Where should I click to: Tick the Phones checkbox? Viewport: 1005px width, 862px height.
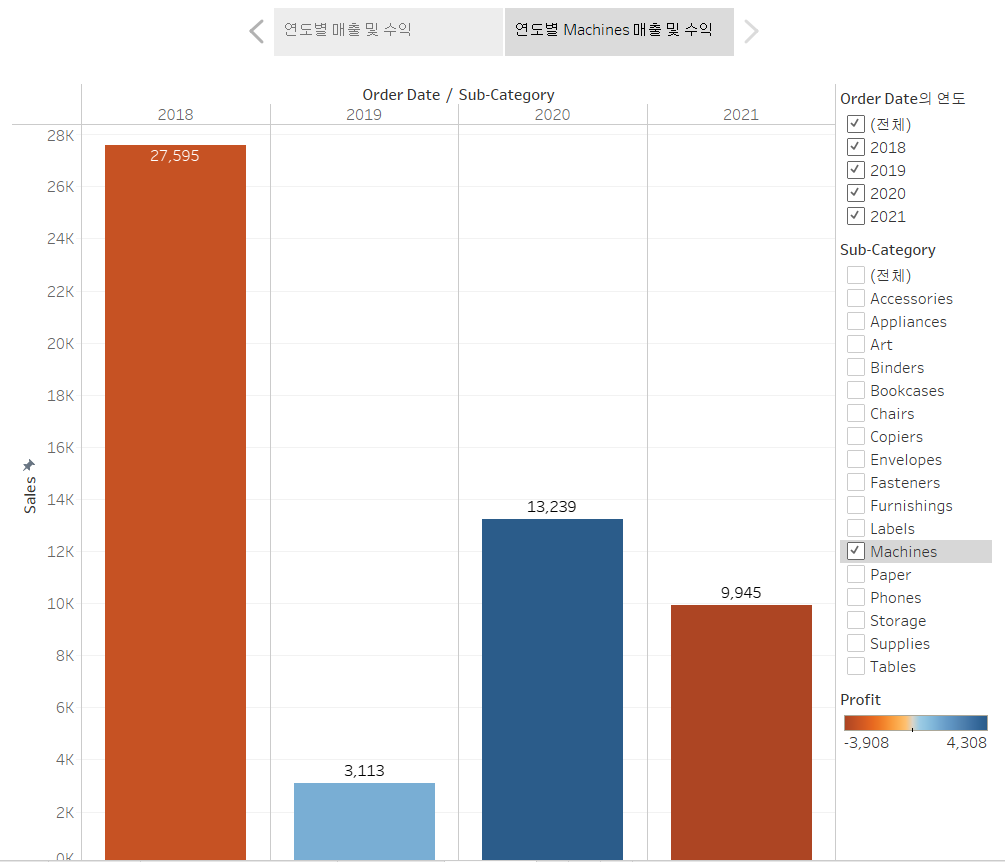[856, 597]
